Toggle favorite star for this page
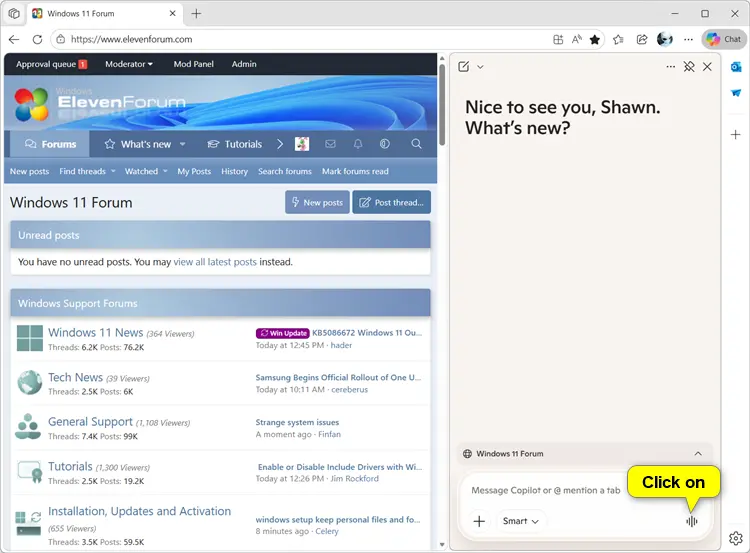Screen dimensions: 750x553 point(595,39)
